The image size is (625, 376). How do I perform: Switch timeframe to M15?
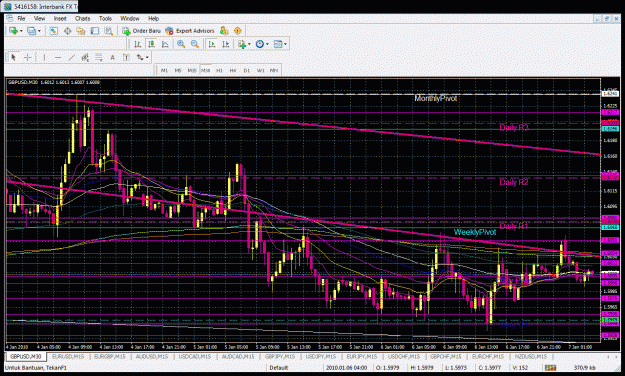[192, 71]
